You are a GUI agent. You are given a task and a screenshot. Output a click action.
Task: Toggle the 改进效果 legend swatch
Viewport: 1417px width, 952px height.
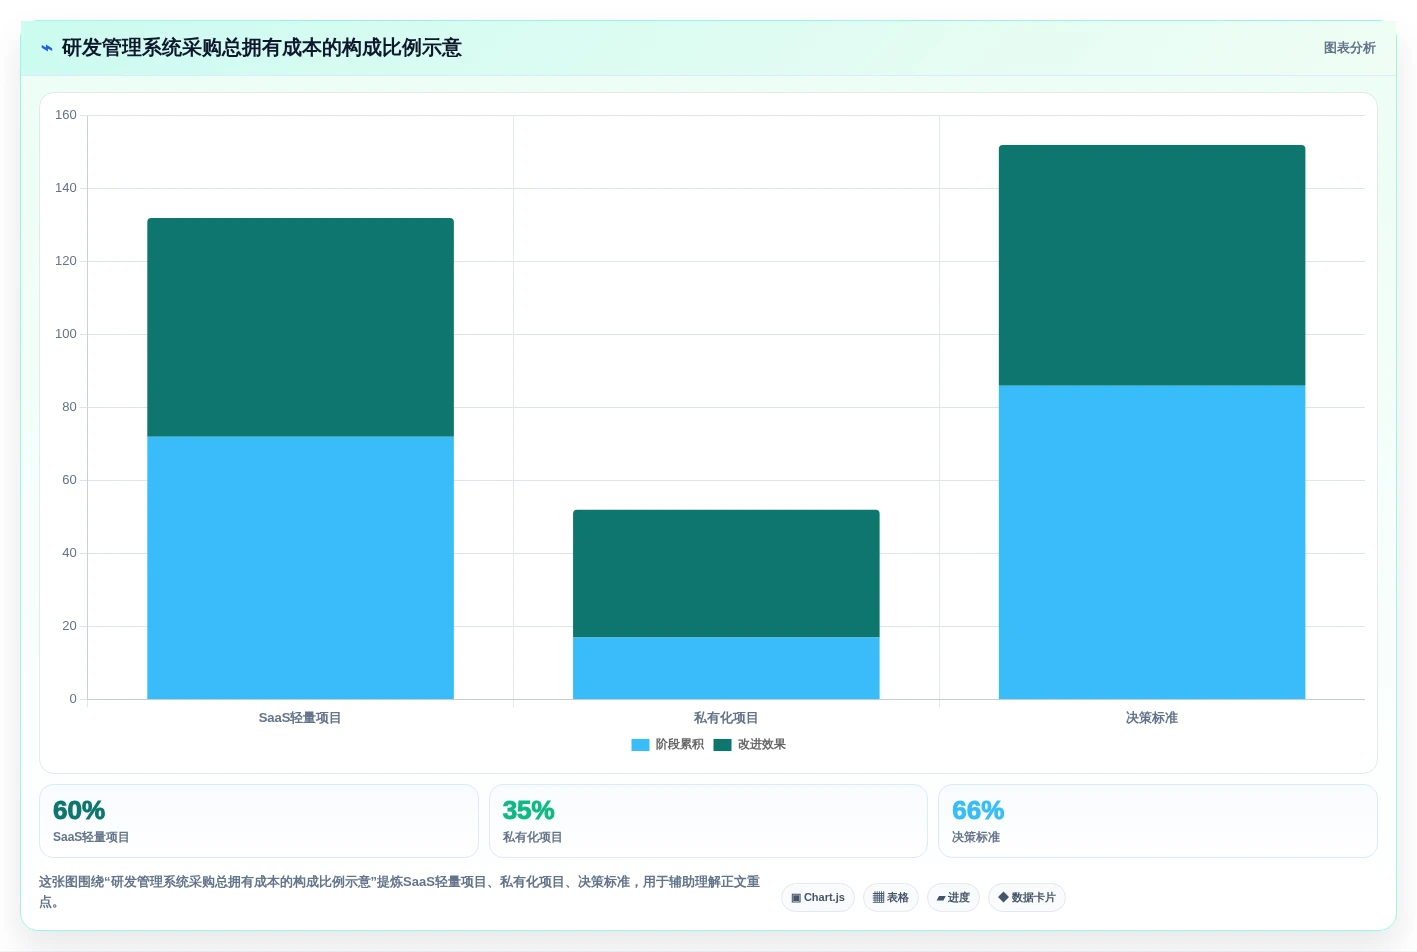click(722, 745)
